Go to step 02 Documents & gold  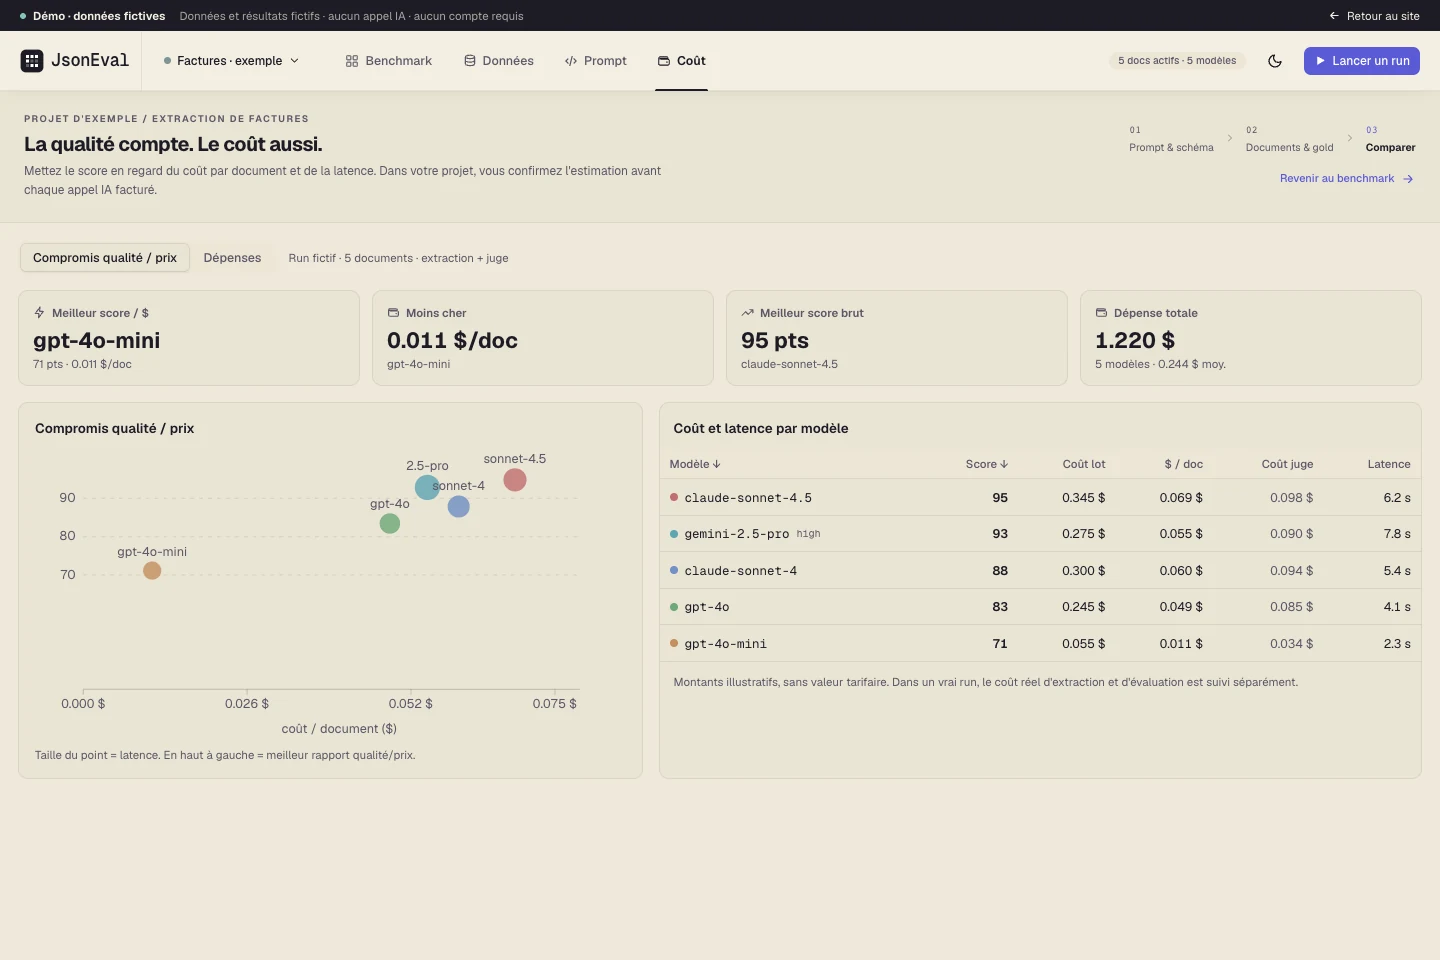[x=1289, y=139]
